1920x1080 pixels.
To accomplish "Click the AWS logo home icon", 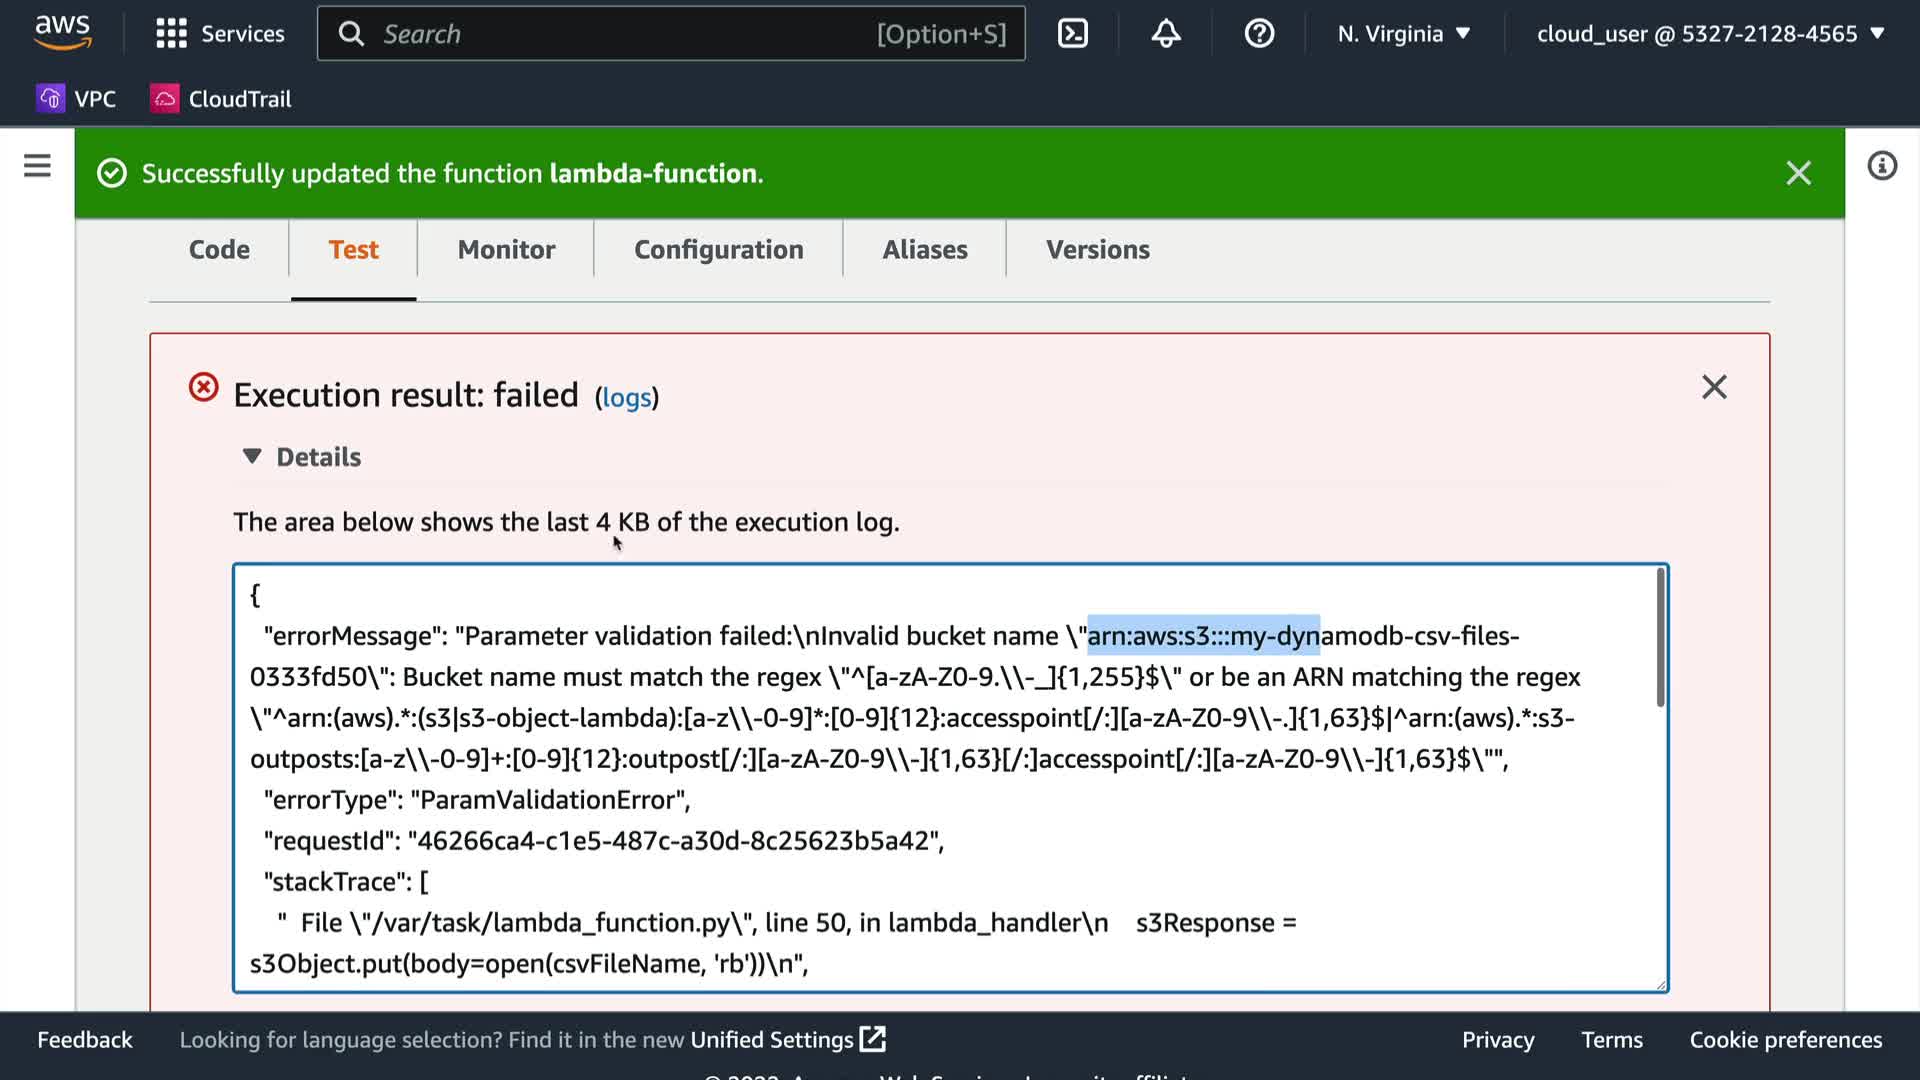I will pos(62,32).
